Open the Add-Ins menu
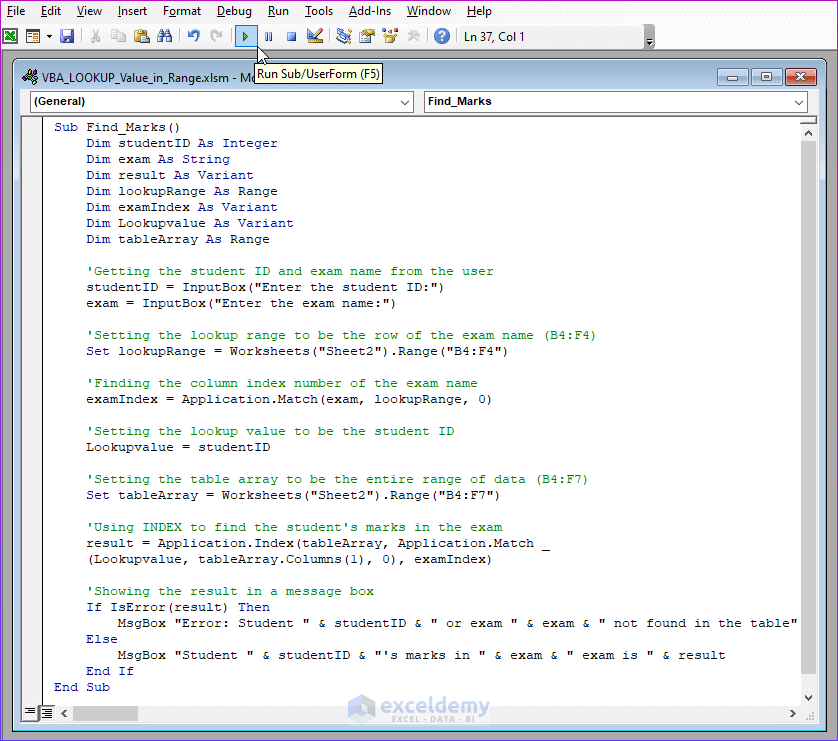 coord(370,11)
